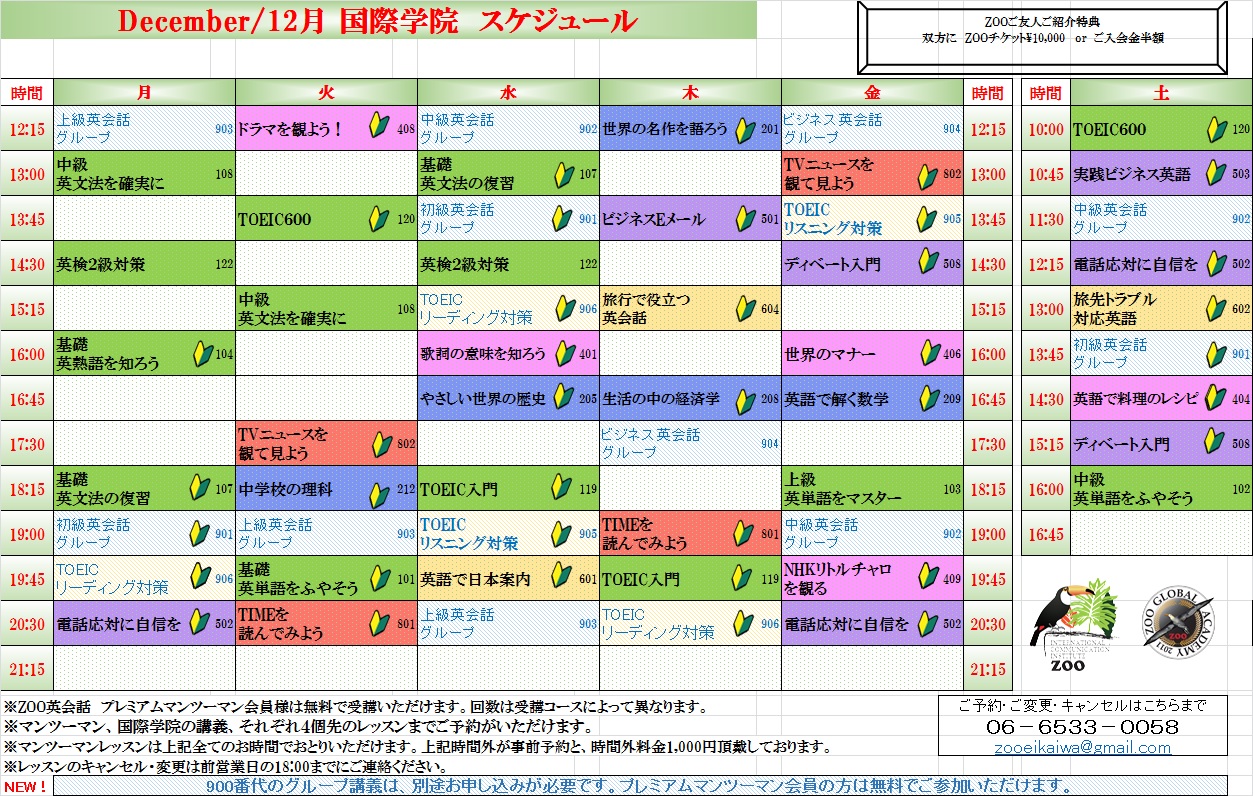The image size is (1253, 796).
Task: Click the beginner mark beside ドラマを観よう！
Action: [380, 127]
